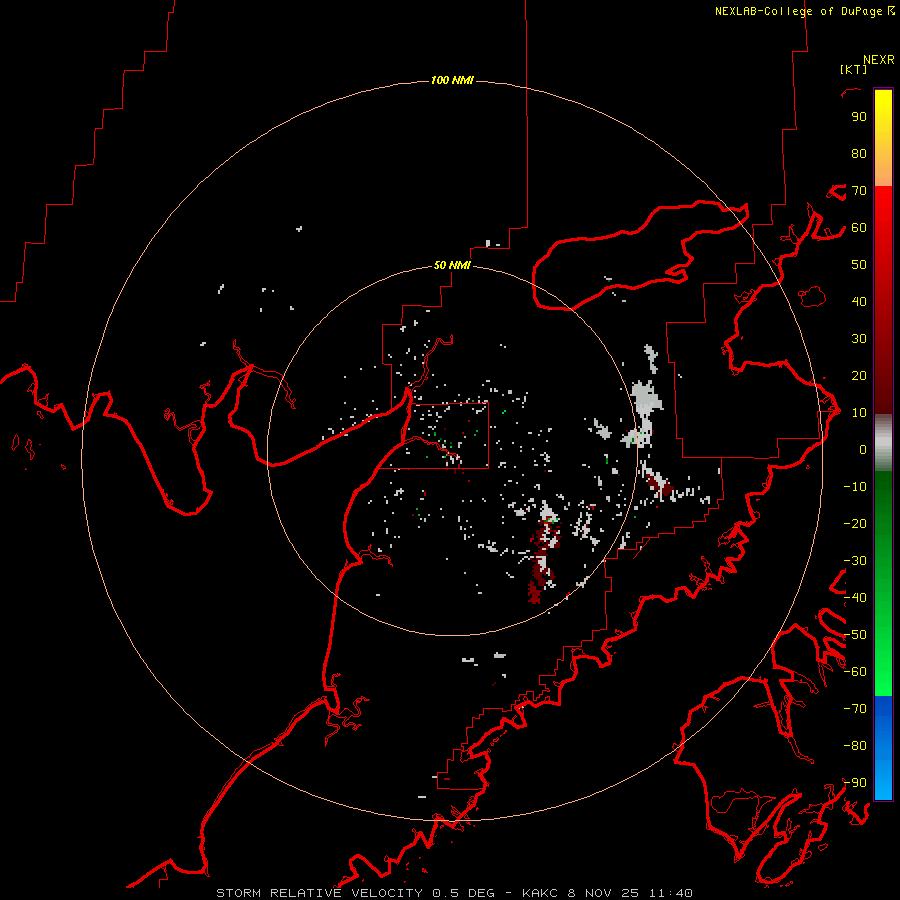Click the 90 value on the velocity scale

[x=859, y=117]
